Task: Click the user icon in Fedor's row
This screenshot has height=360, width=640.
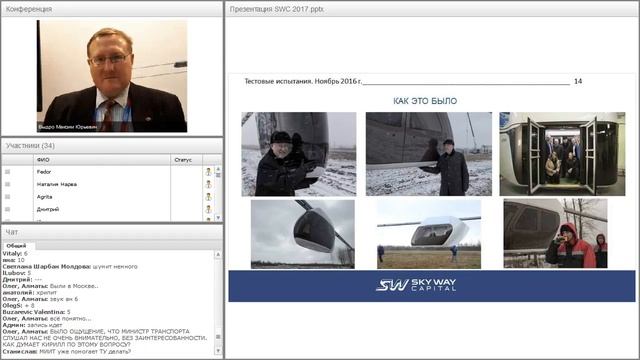Action: click(x=208, y=172)
